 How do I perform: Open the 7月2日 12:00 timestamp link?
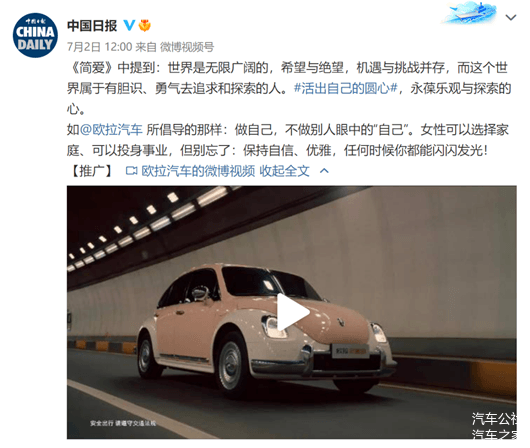click(99, 47)
